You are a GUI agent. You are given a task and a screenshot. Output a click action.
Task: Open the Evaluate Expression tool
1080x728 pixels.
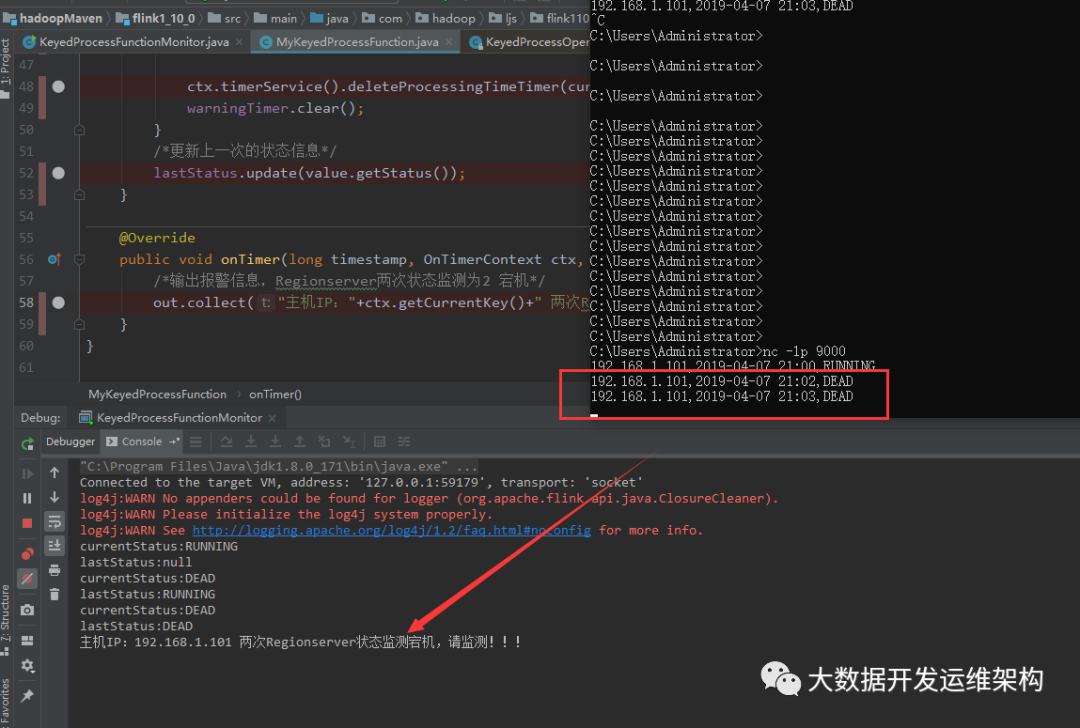pos(380,441)
